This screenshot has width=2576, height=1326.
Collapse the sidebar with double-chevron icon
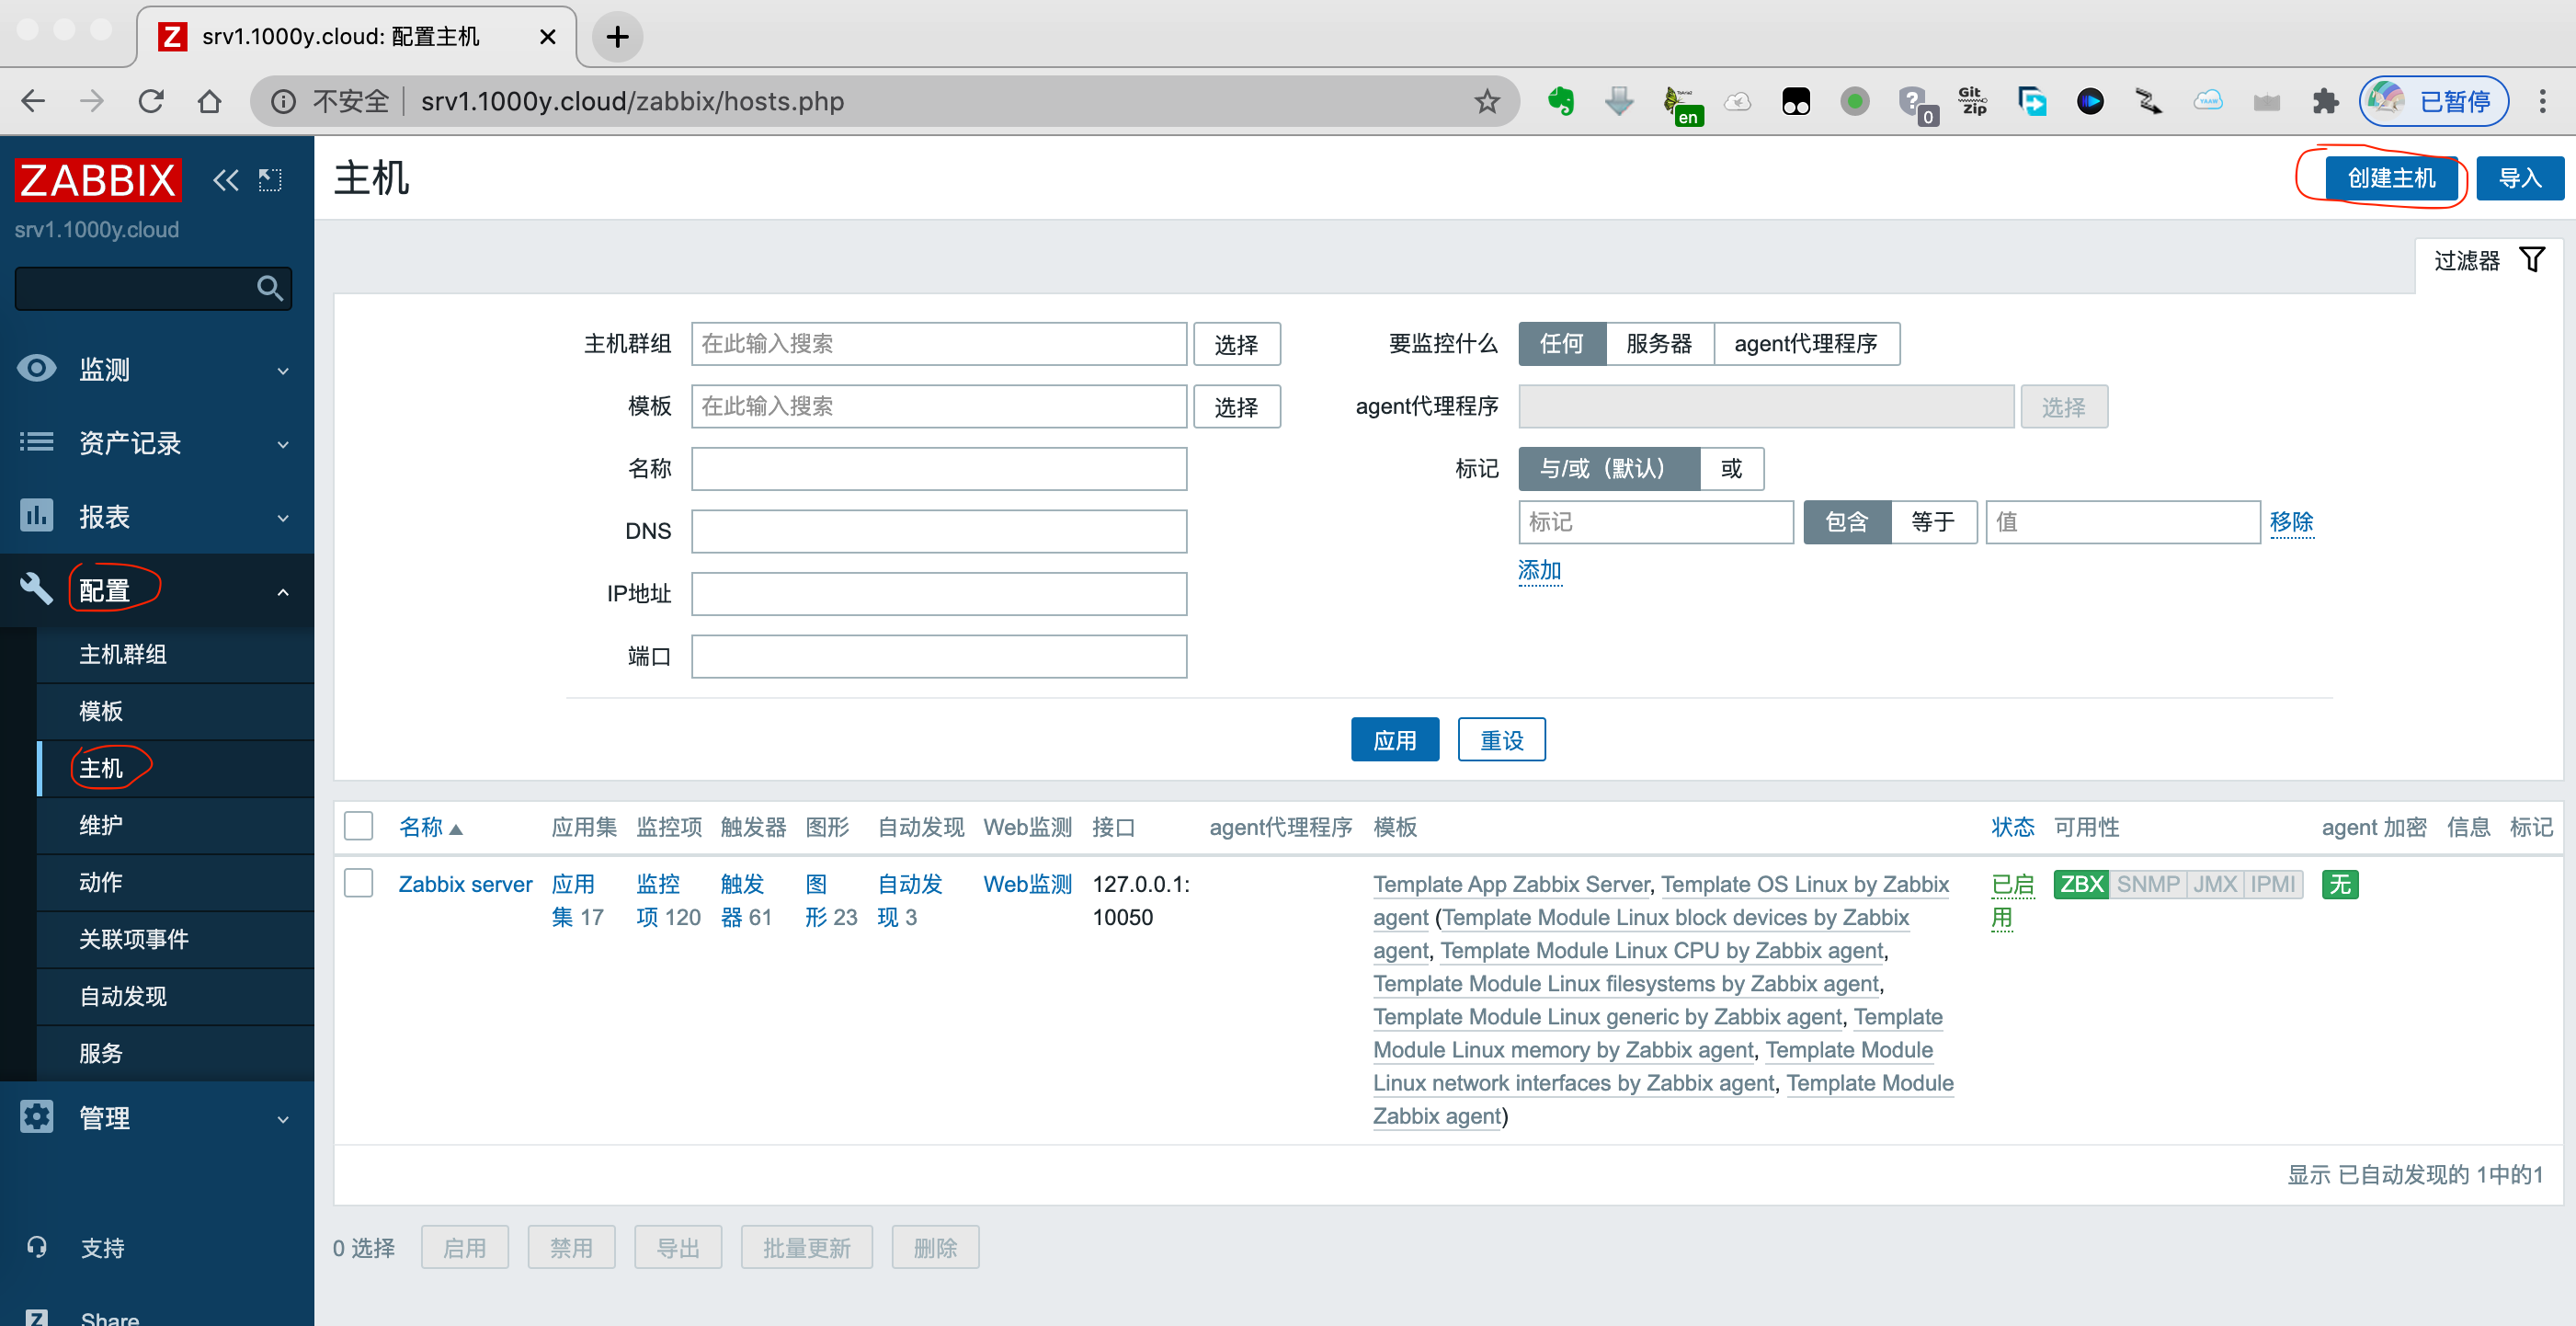226,180
